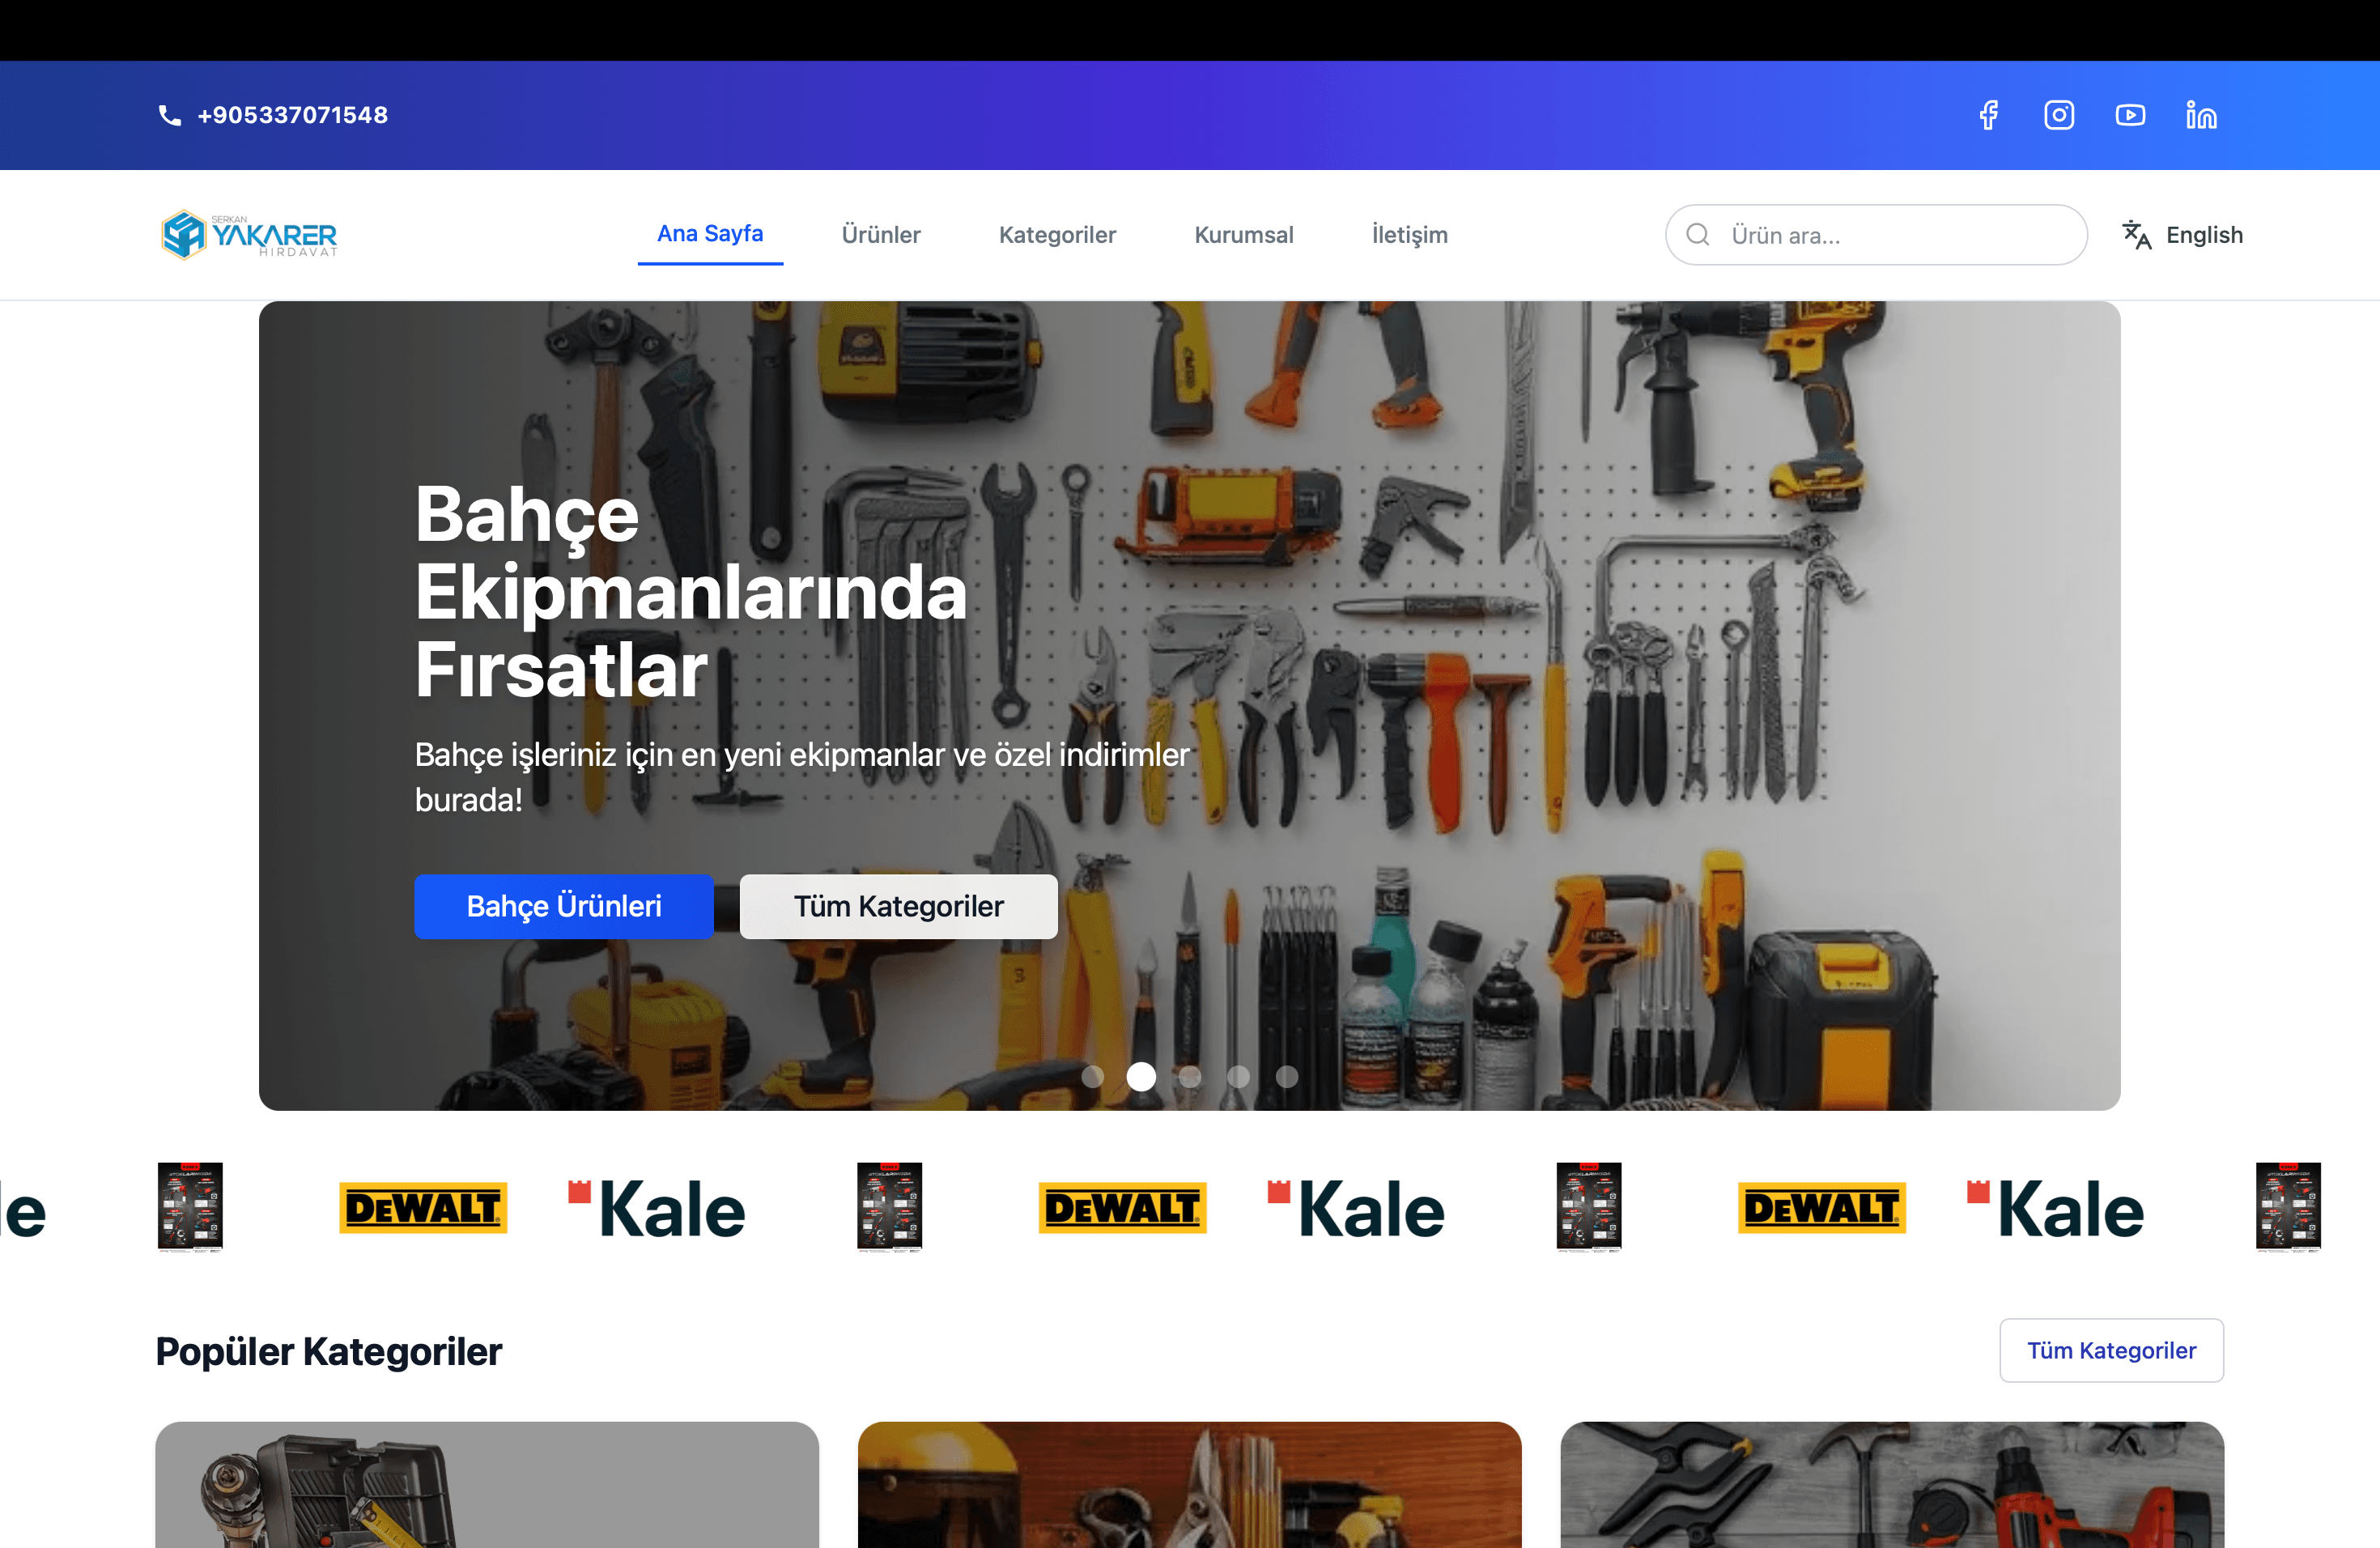Click the first DeWalt brand logo
Viewport: 2380px width, 1548px height.
423,1208
